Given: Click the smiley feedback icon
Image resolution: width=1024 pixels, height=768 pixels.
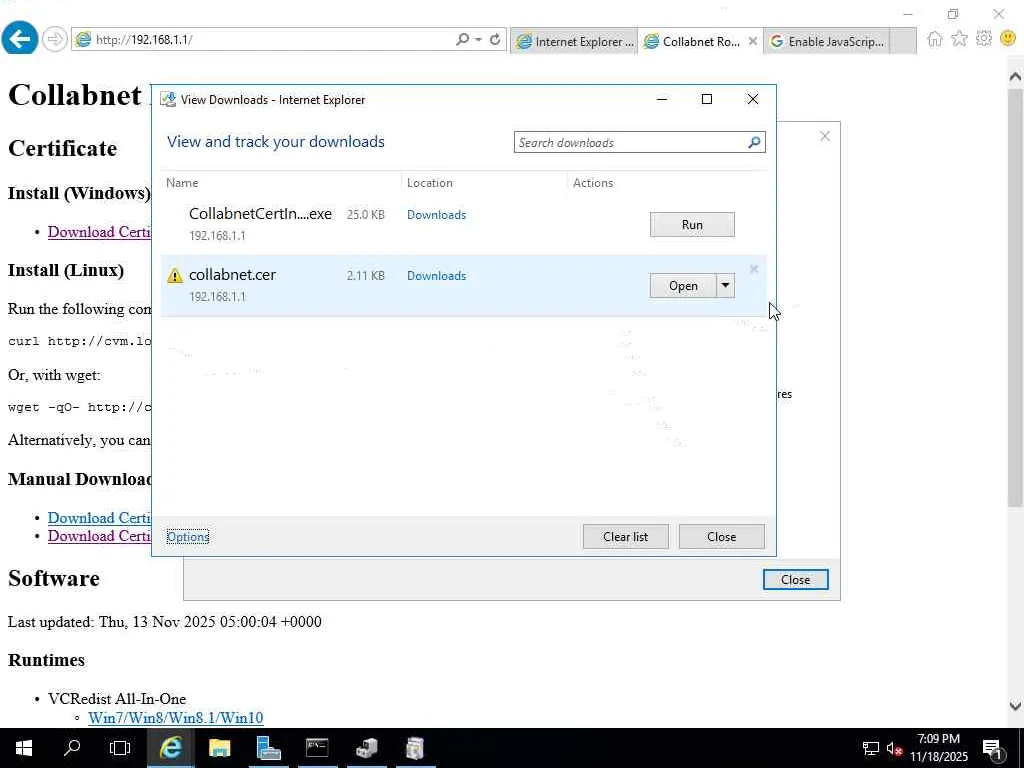Looking at the screenshot, I should [x=1008, y=39].
